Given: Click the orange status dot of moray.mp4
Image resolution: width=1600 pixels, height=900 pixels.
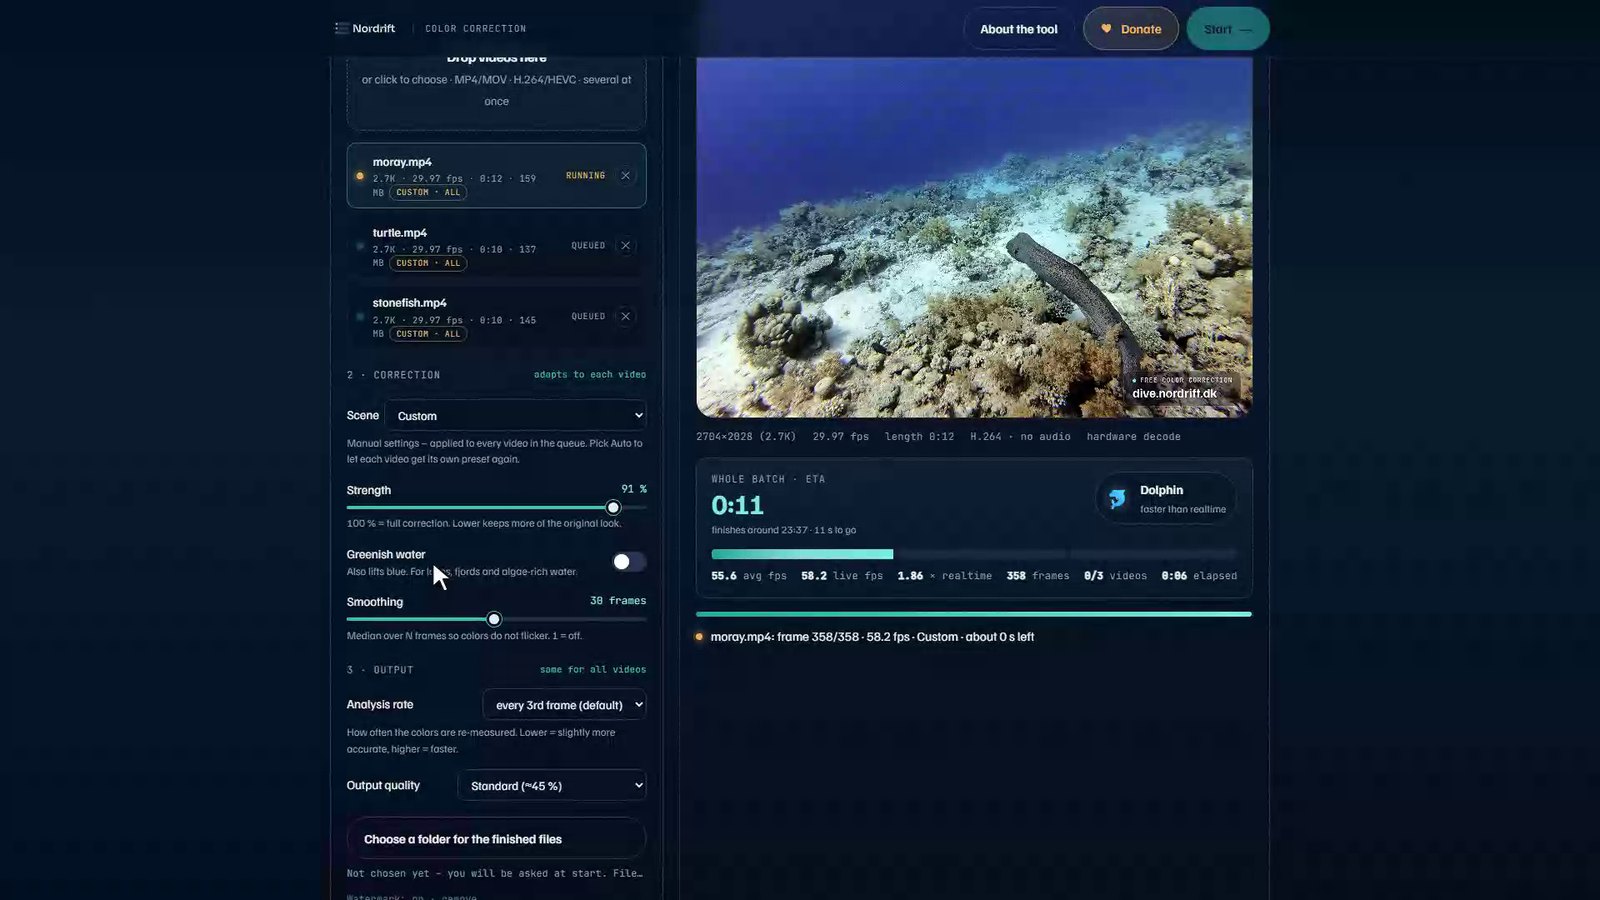Looking at the screenshot, I should click(x=360, y=176).
